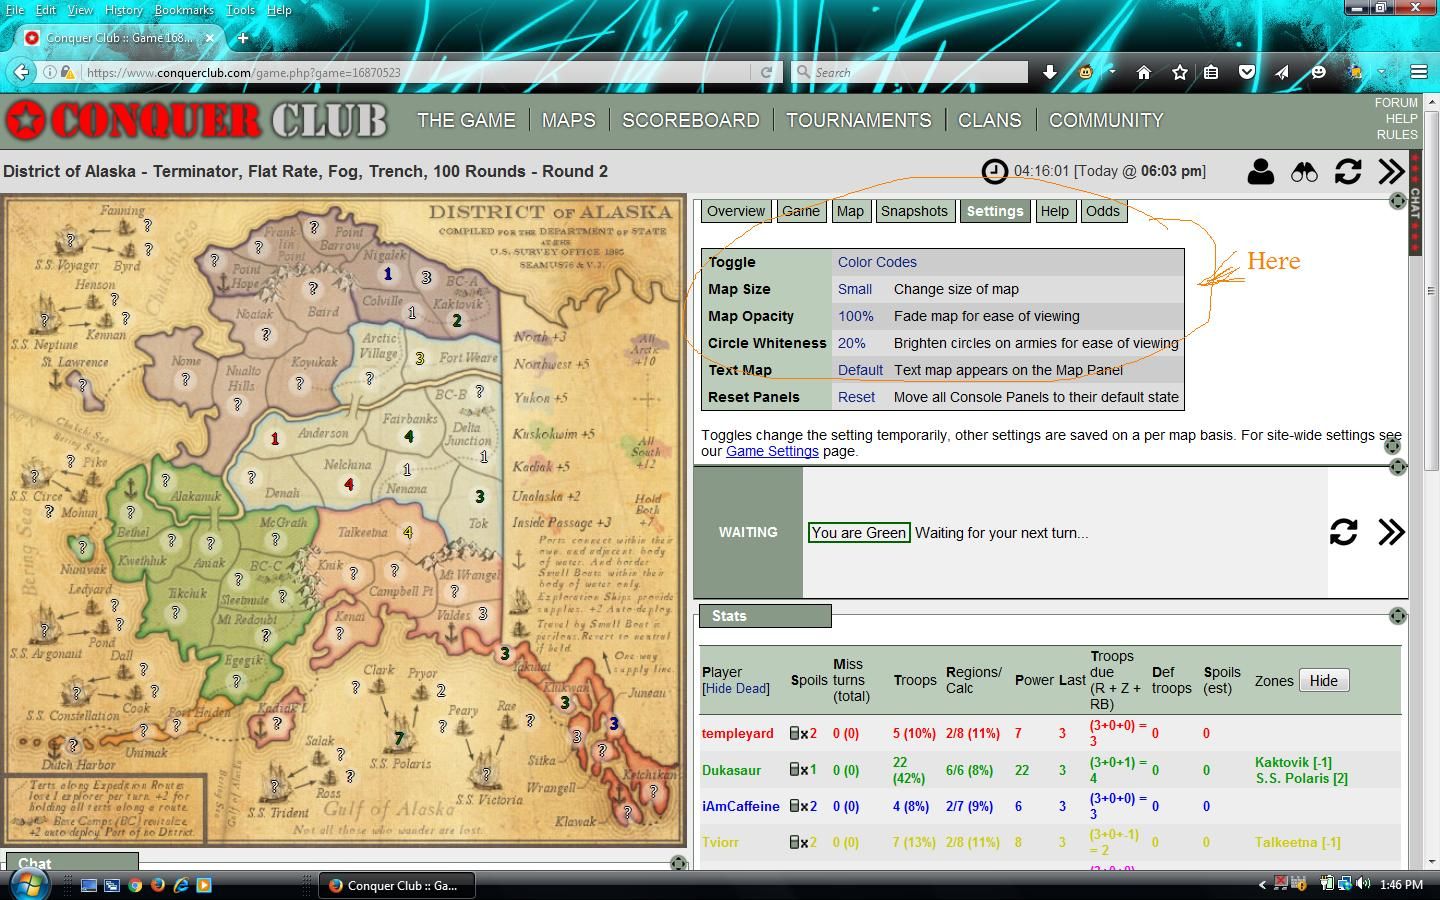Open the Firefox hamburger menu
The height and width of the screenshot is (900, 1440).
[1418, 72]
